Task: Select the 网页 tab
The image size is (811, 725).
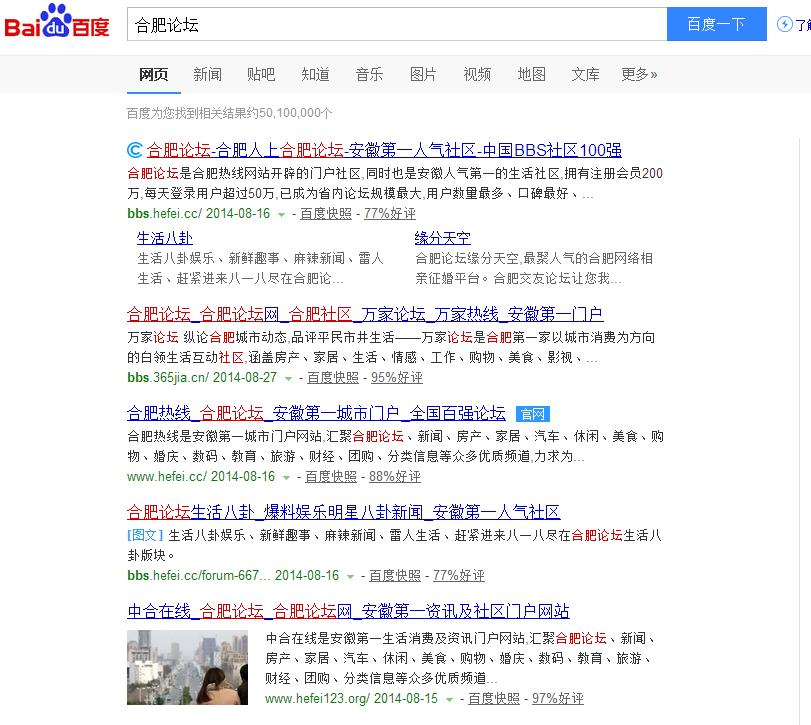Action: 154,74
